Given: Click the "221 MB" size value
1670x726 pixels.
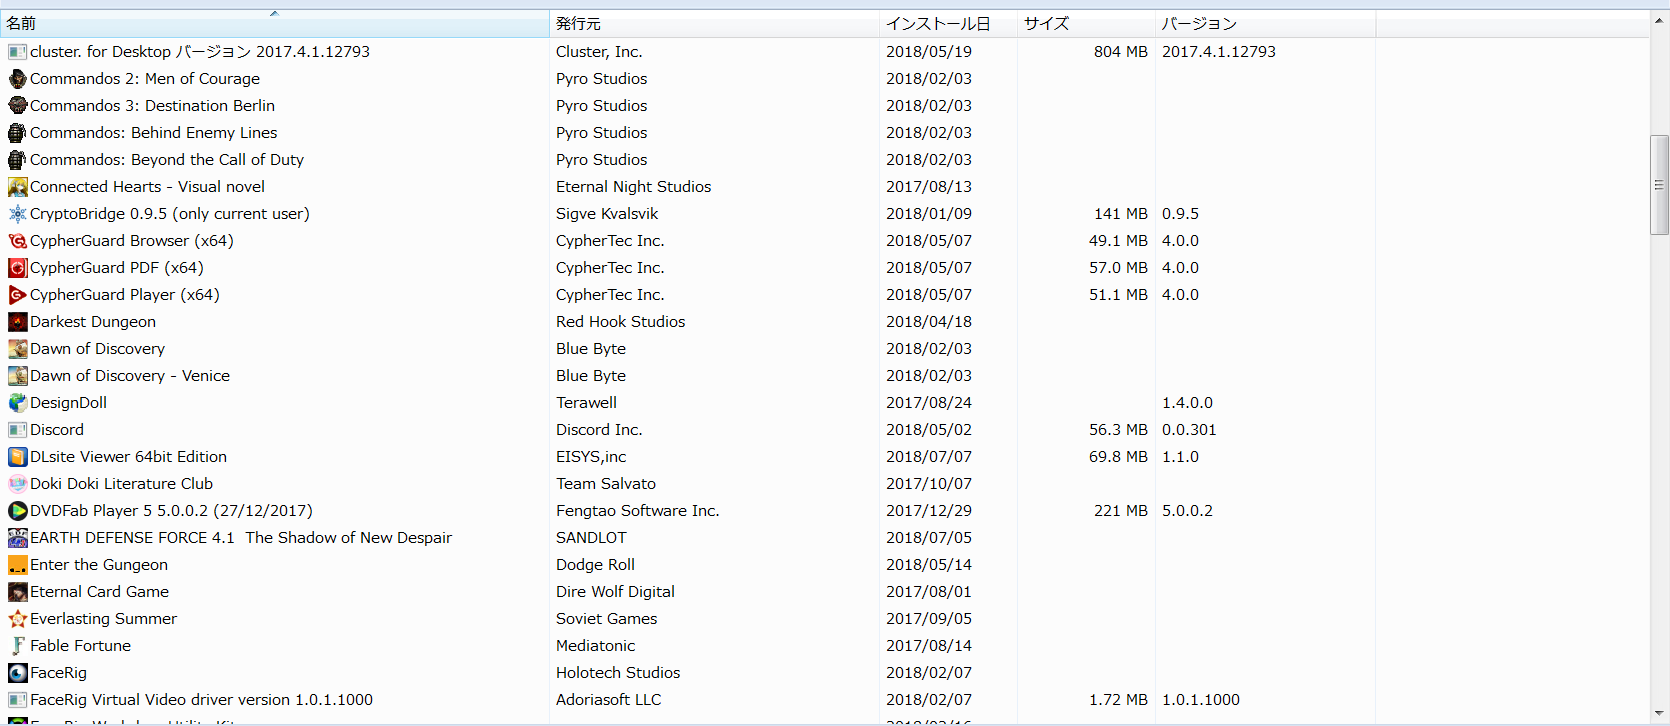Looking at the screenshot, I should 1121,511.
